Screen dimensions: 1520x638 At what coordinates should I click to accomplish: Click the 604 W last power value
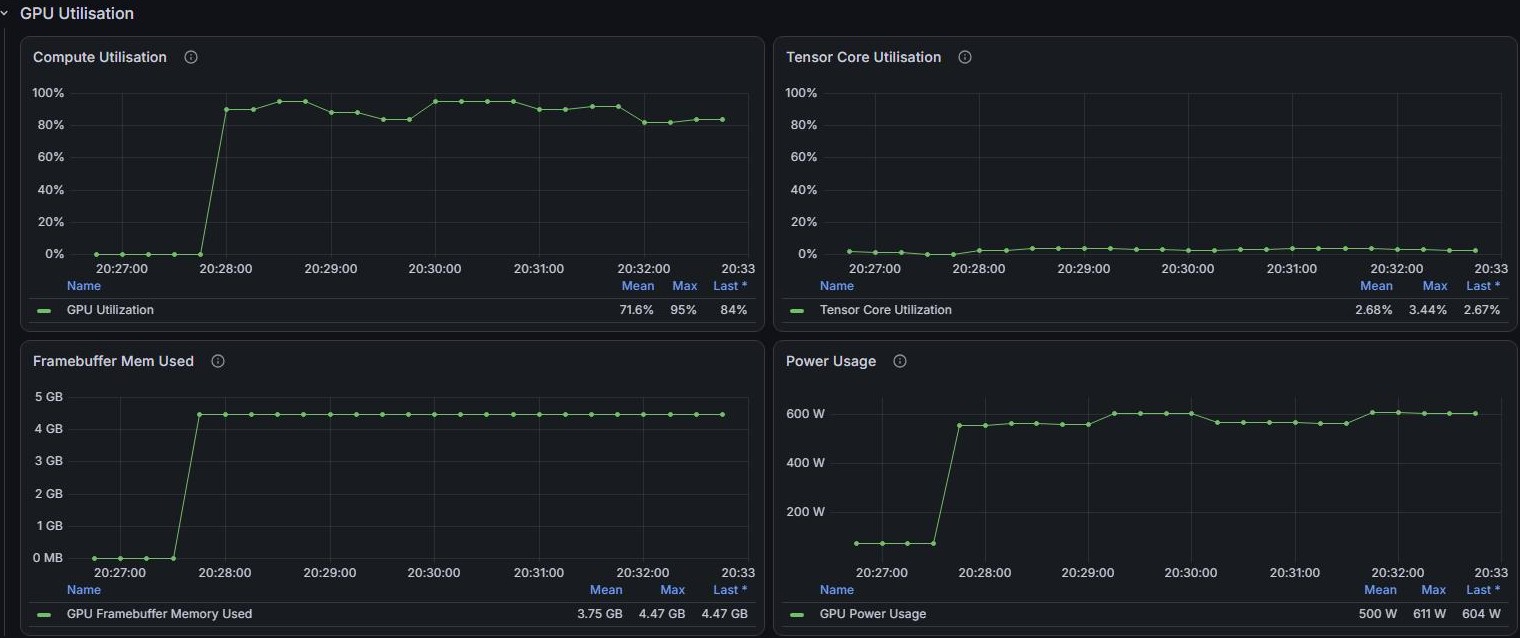1482,614
